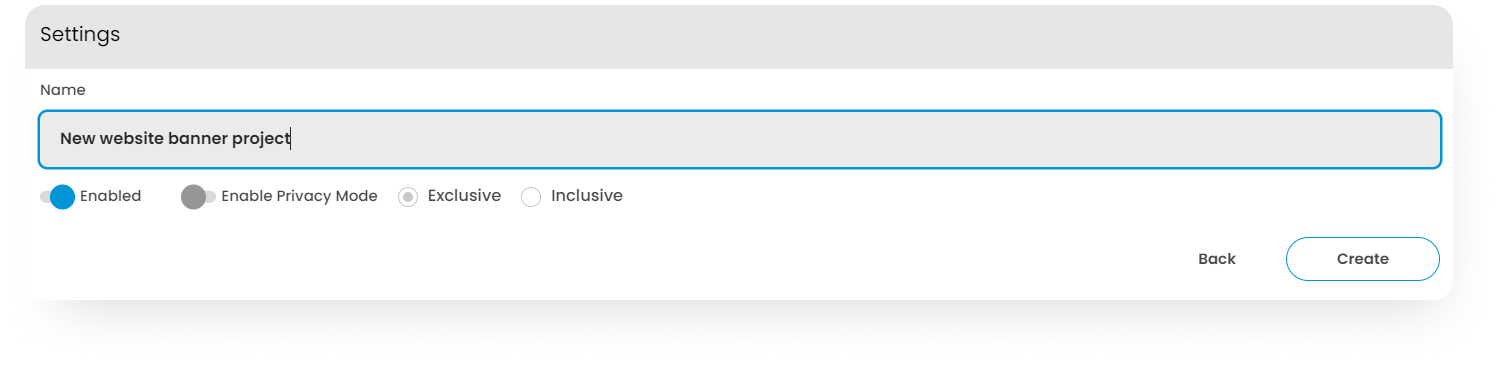
Task: Focus the Name input field
Action: pos(740,139)
